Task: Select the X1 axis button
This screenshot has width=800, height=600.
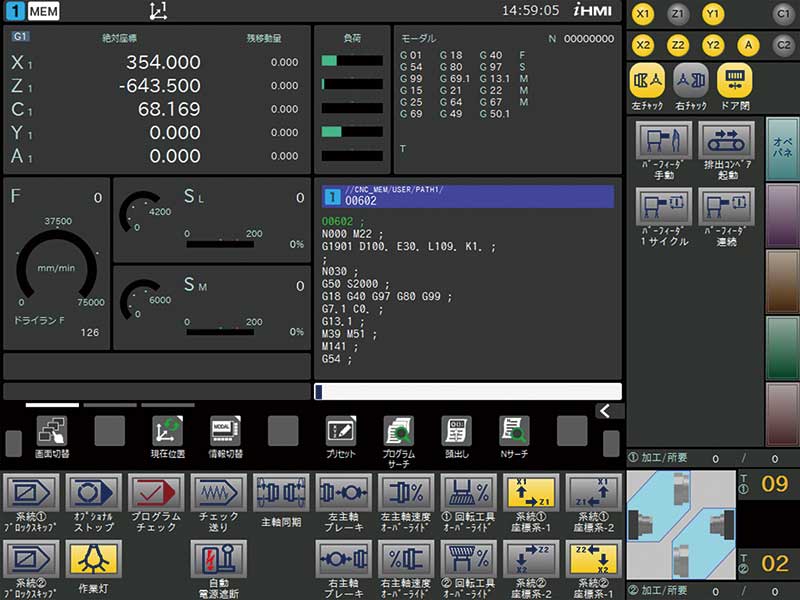Action: click(644, 14)
